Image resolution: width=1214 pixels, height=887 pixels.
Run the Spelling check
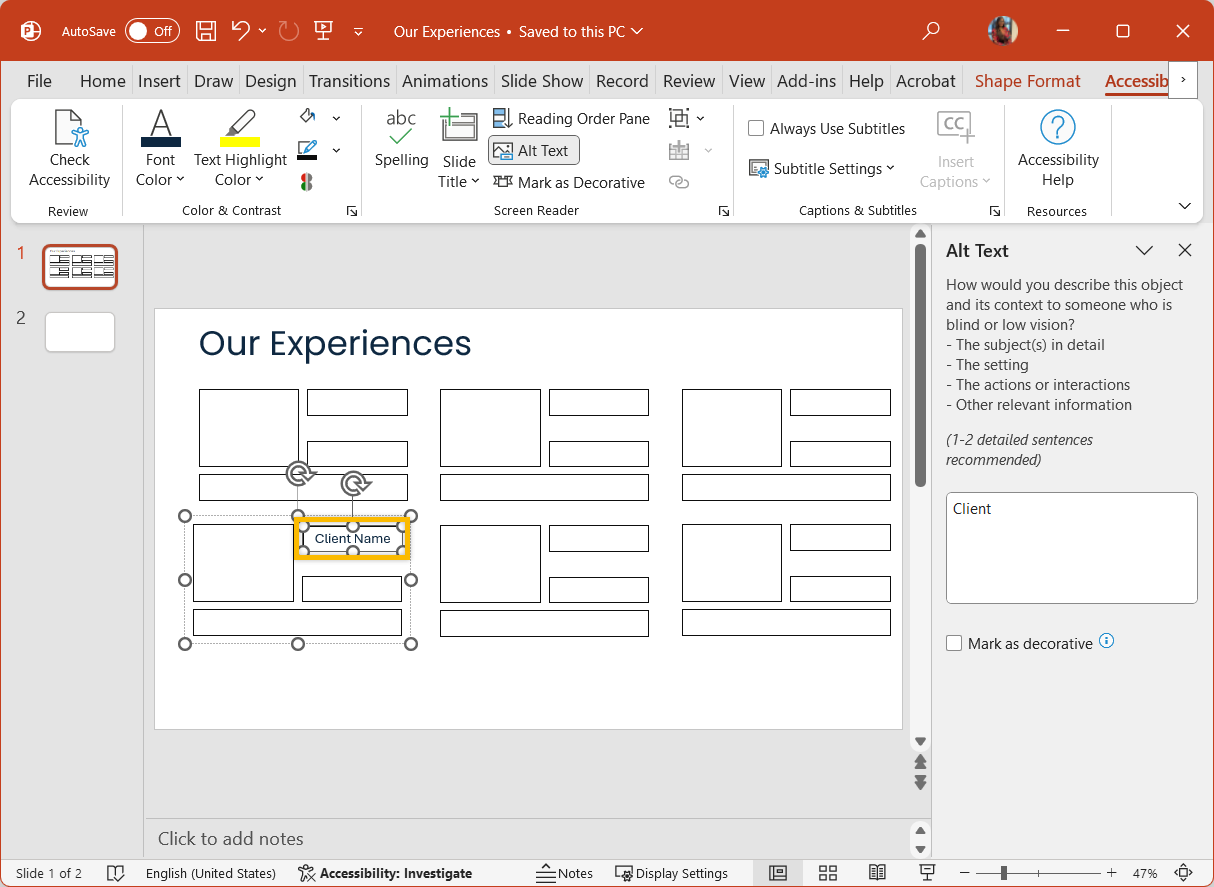tap(401, 140)
